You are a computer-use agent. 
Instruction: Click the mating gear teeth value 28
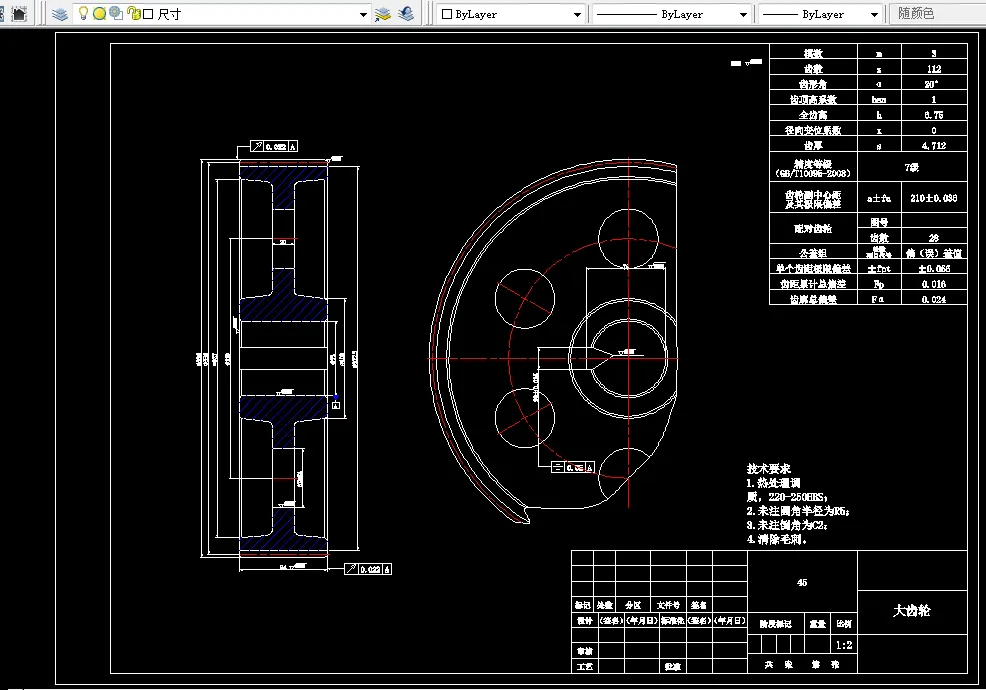point(934,238)
